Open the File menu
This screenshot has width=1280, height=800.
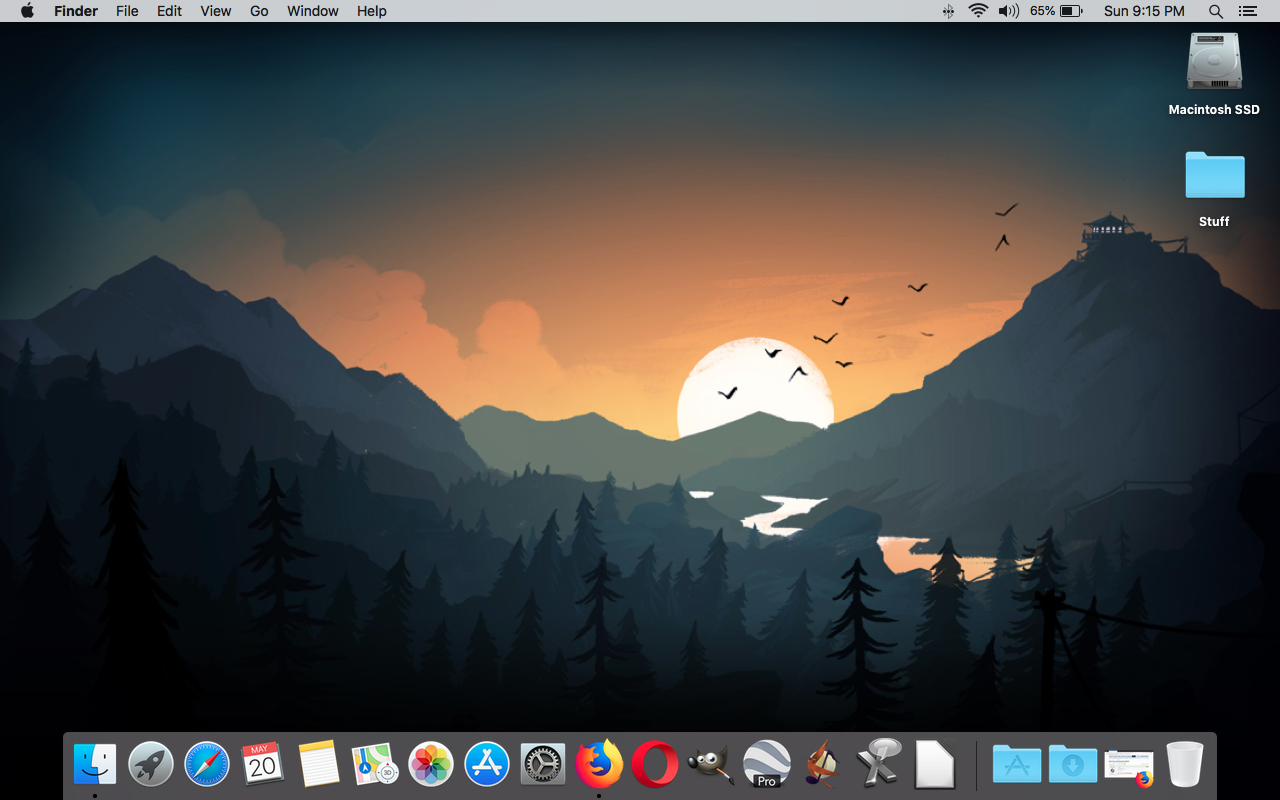tap(127, 11)
